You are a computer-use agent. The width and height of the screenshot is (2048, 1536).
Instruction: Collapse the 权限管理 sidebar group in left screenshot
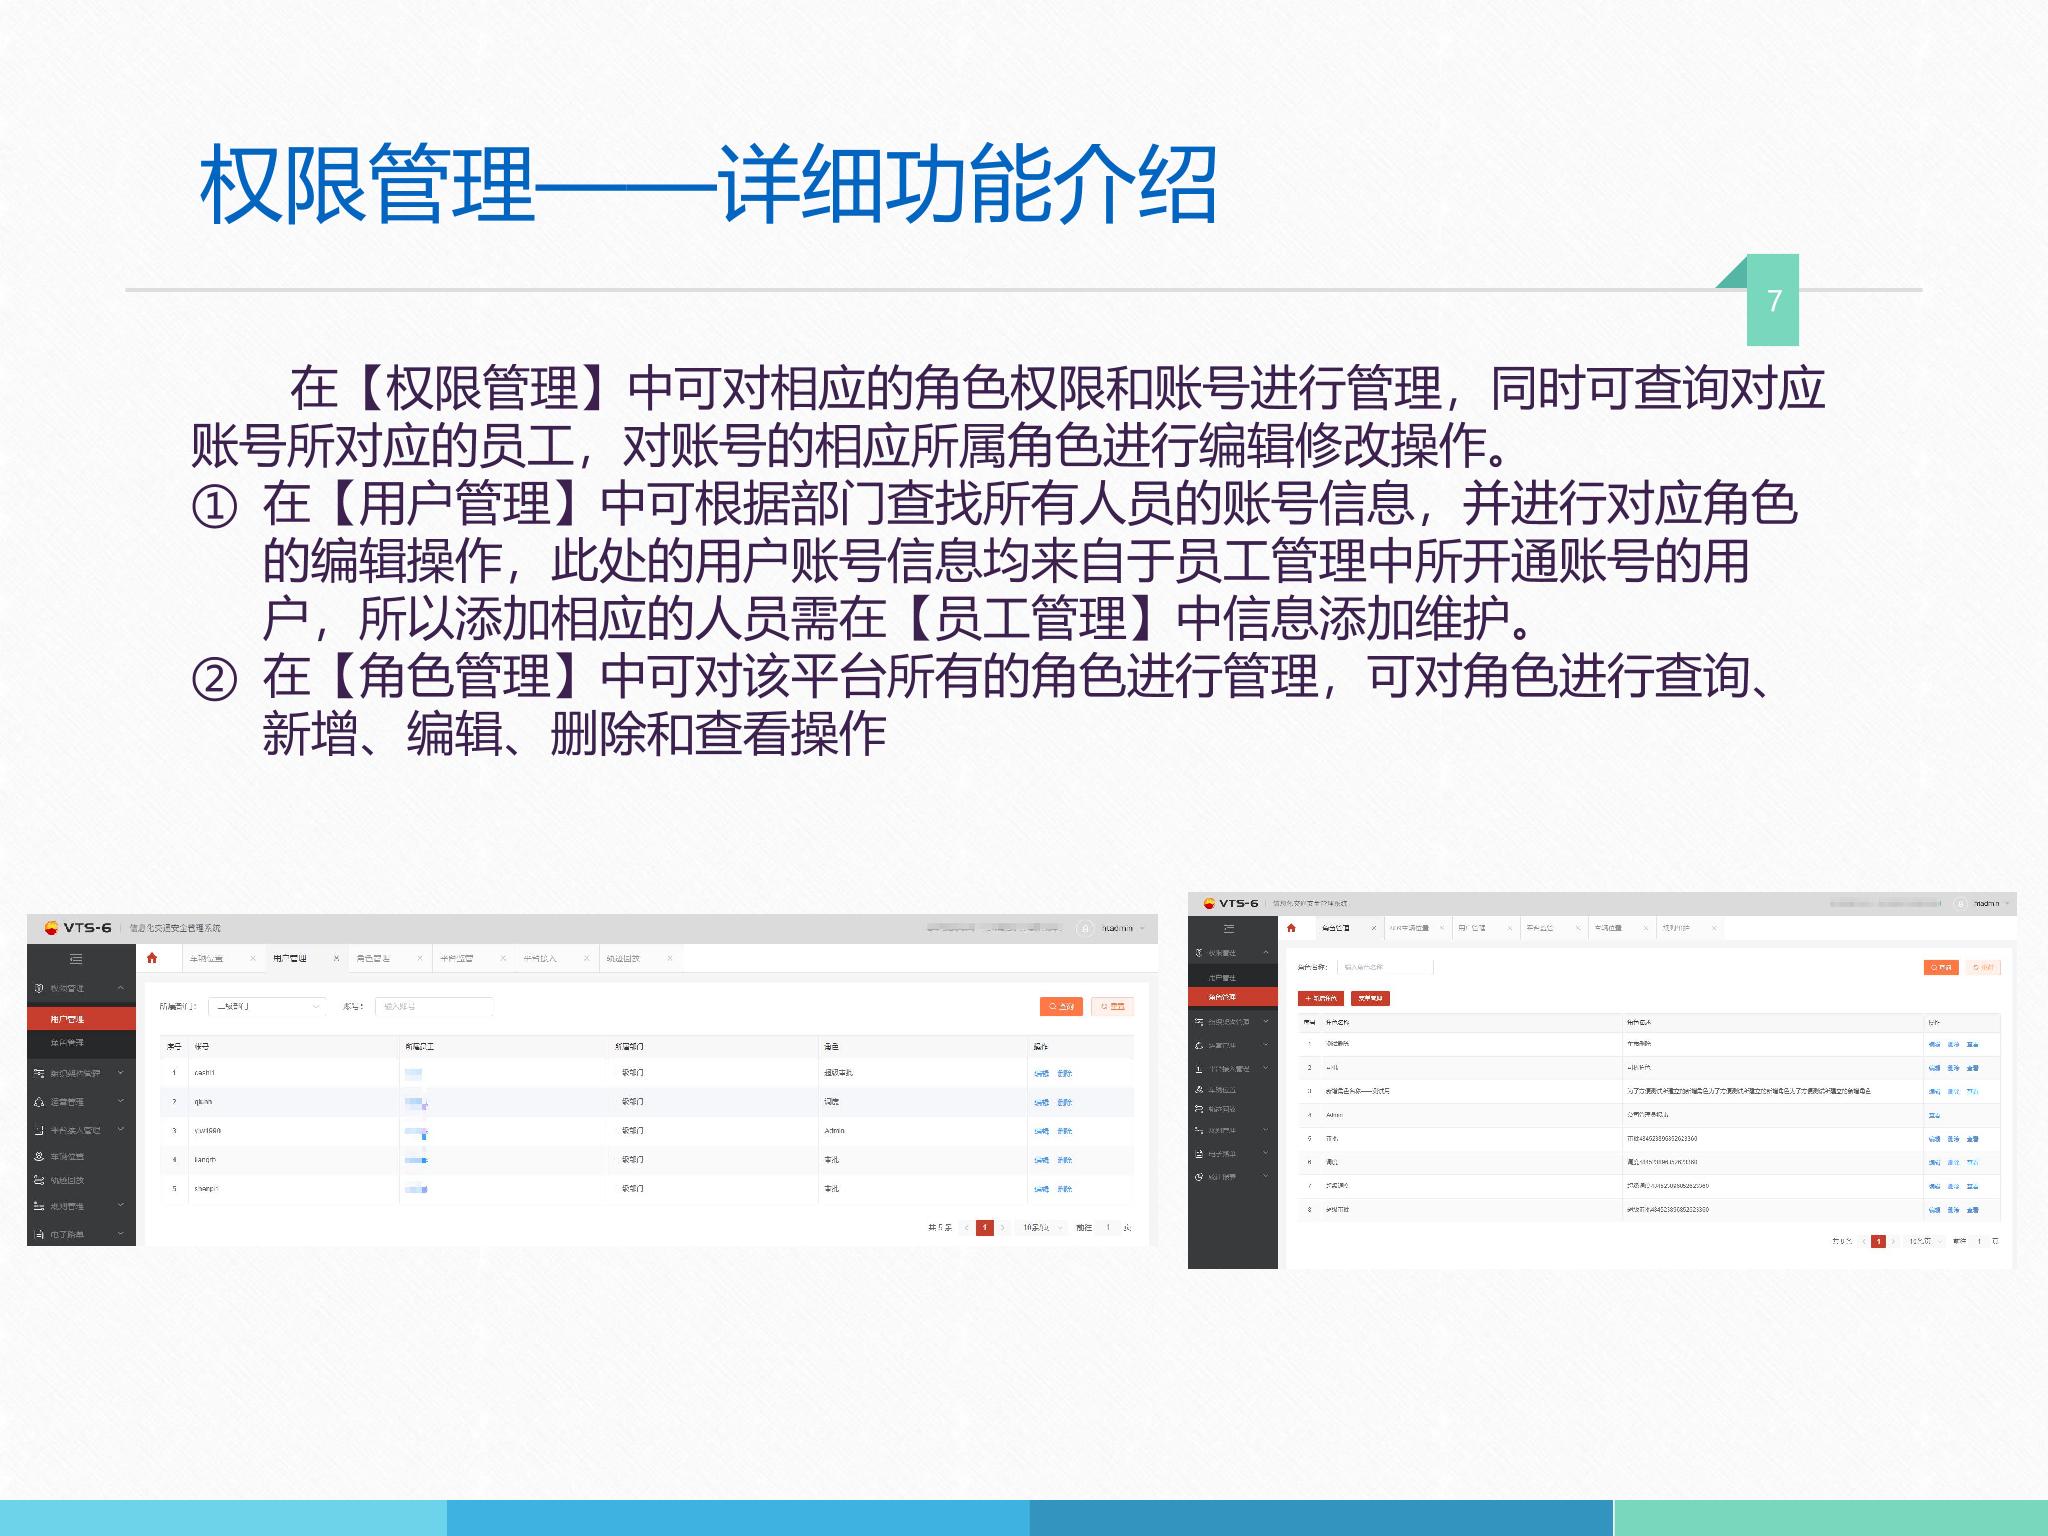coord(80,988)
